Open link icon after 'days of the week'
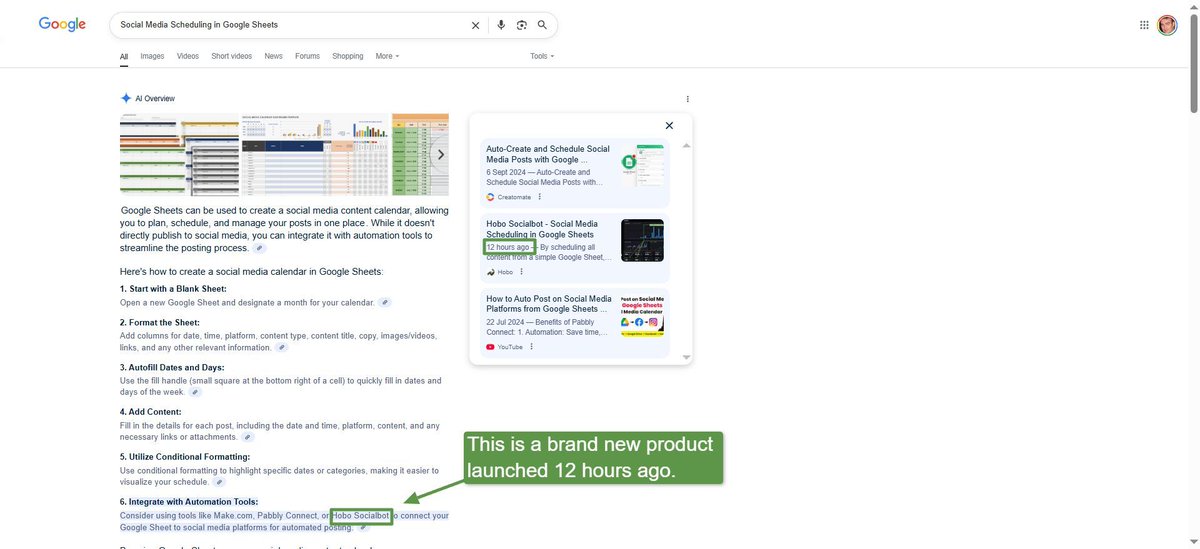 196,392
